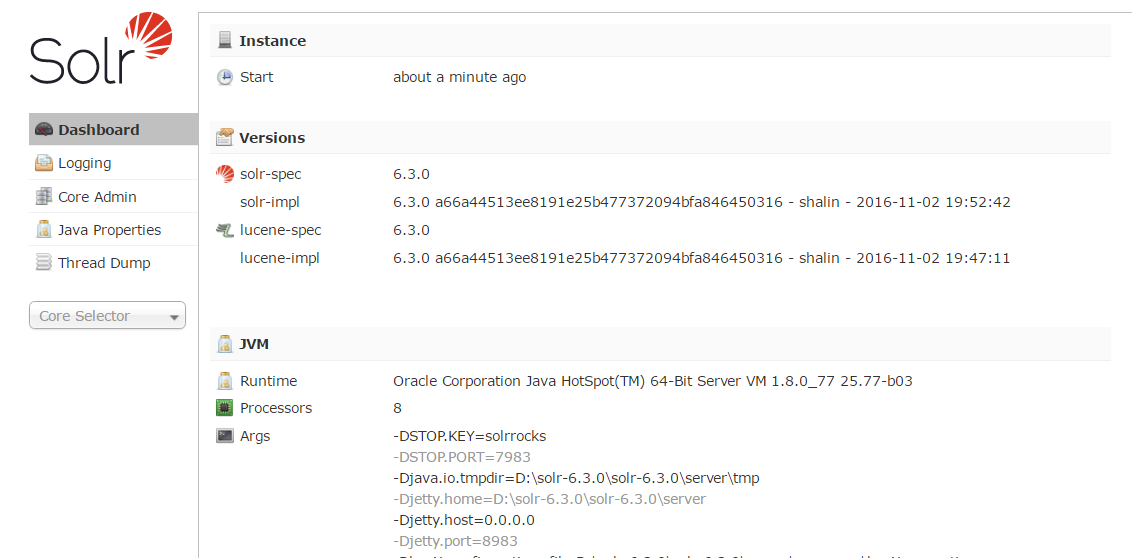Click the lucene-spec label

281,230
